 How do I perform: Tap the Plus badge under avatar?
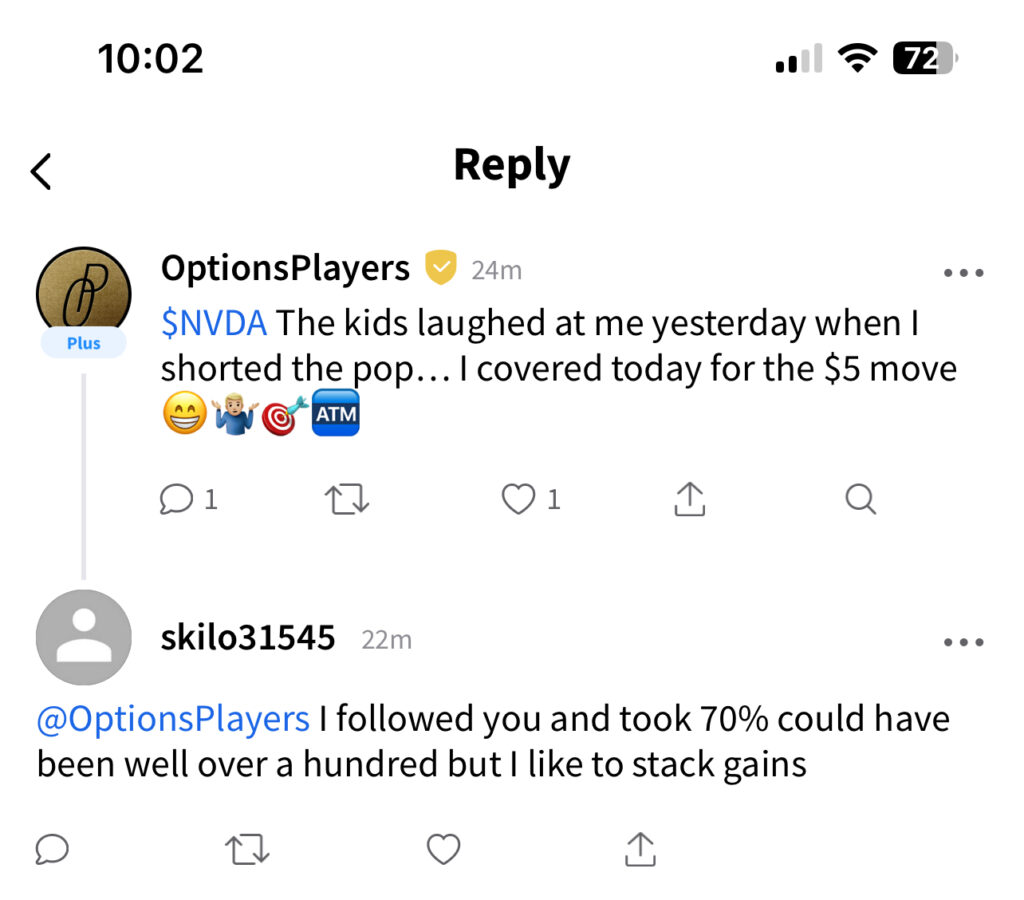point(84,343)
